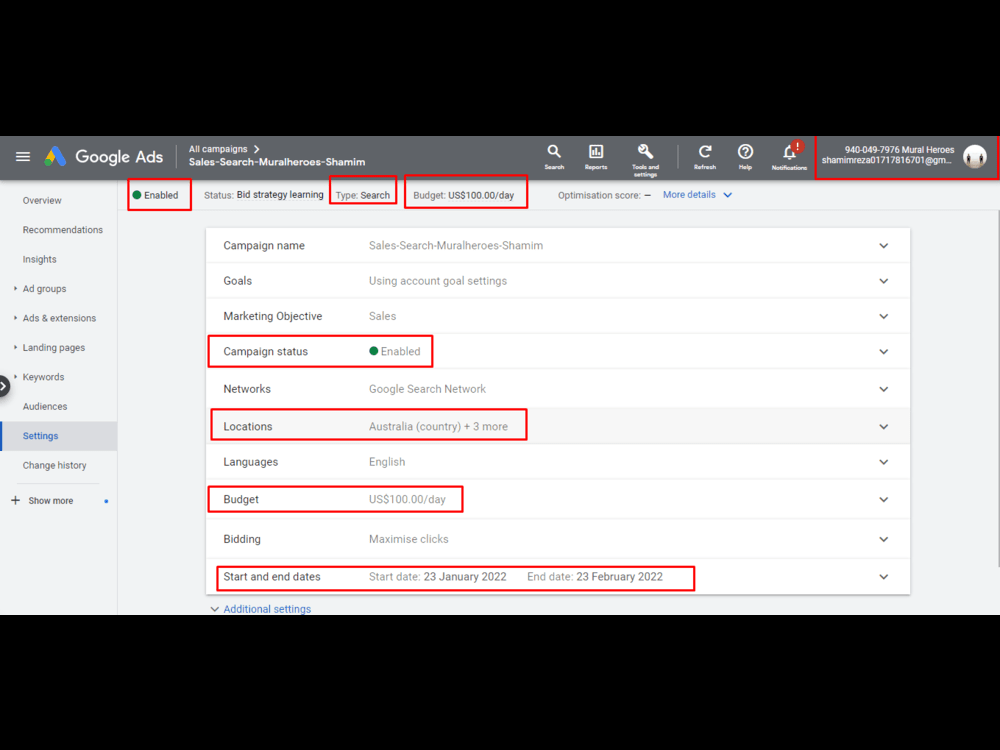Open Overview in side navigation
1000x750 pixels.
coord(42,200)
